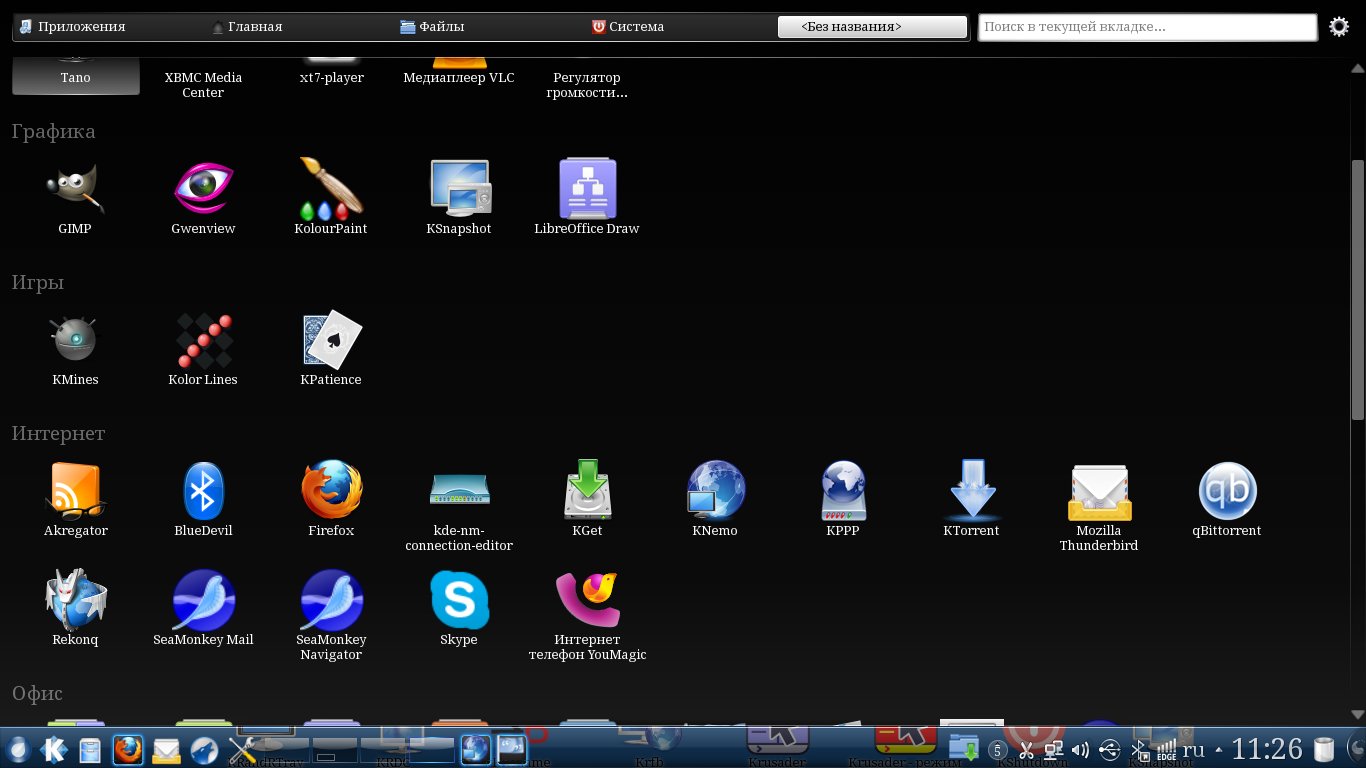The width and height of the screenshot is (1366, 768).
Task: Start qBittorrent
Action: [1227, 500]
